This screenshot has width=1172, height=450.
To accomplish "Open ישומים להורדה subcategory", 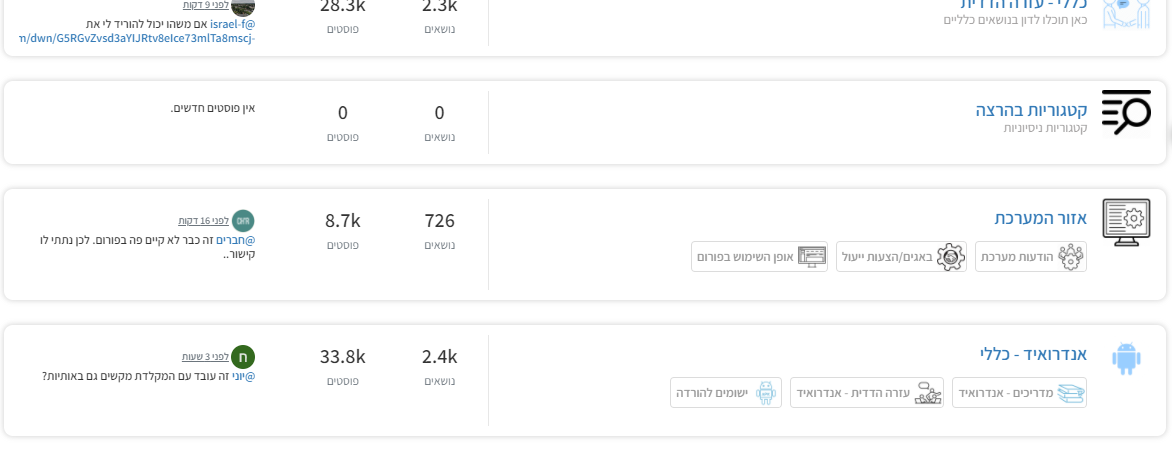I will pos(726,392).
